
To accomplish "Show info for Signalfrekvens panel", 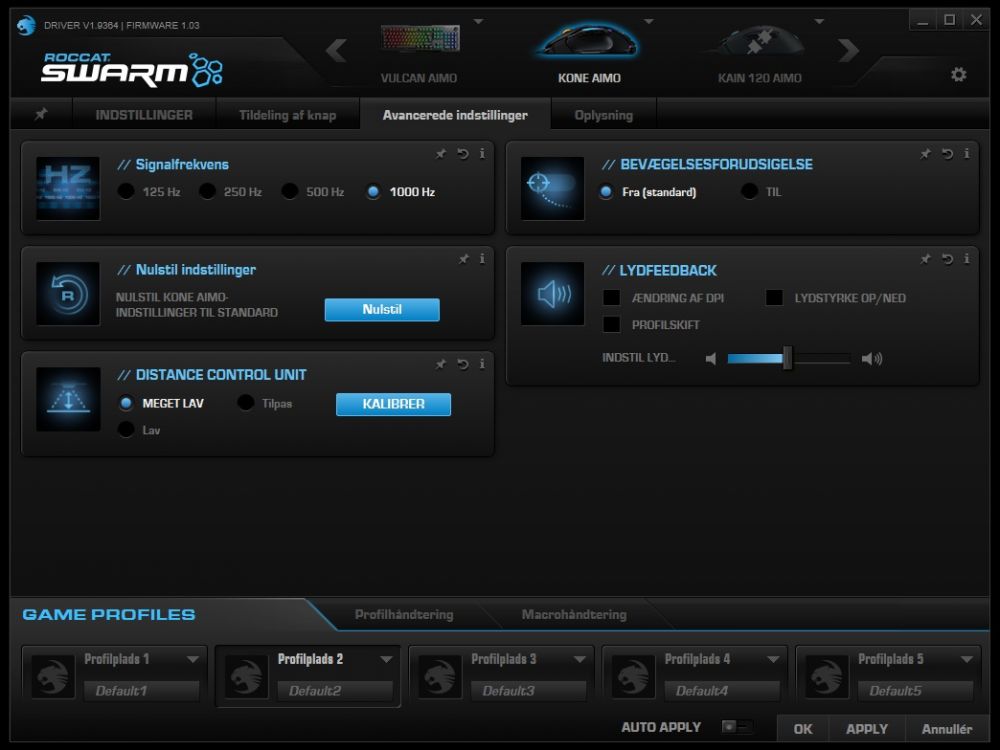I will 482,154.
